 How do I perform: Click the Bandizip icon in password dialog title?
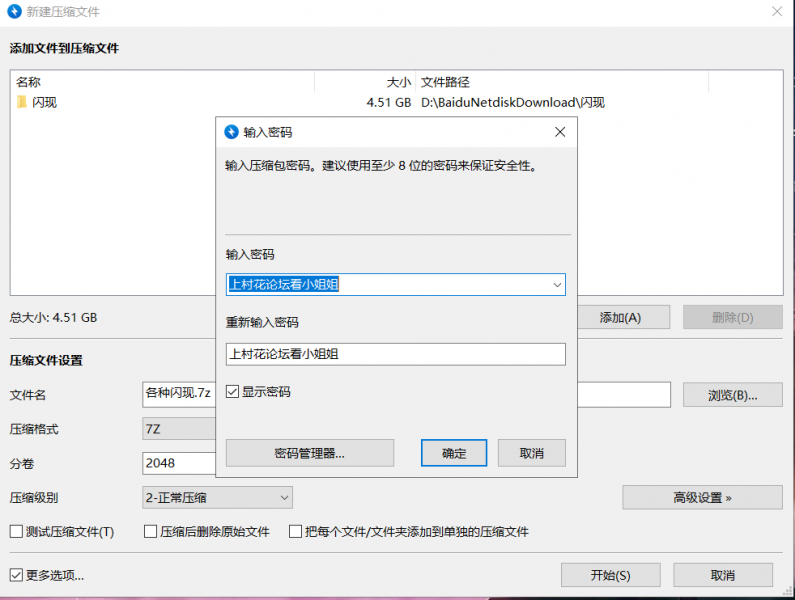pyautogui.click(x=232, y=132)
